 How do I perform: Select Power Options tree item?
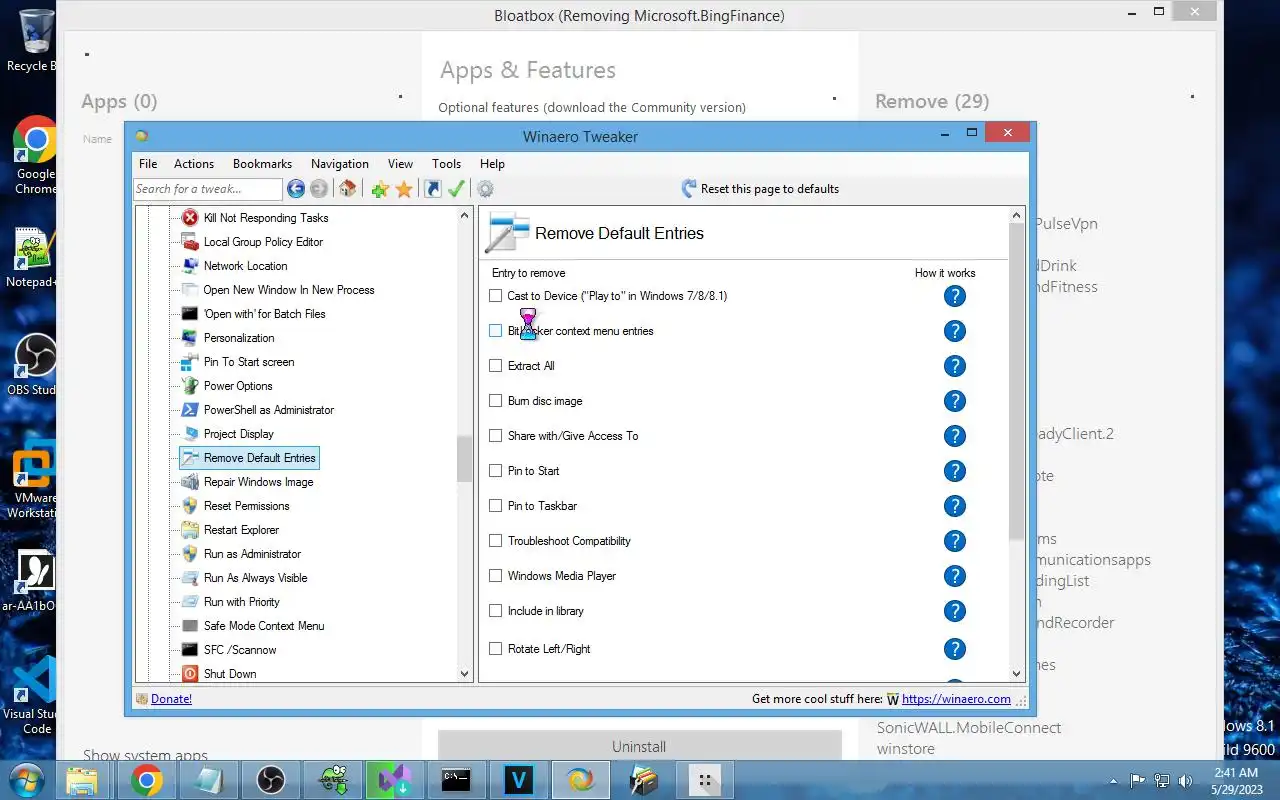click(238, 386)
